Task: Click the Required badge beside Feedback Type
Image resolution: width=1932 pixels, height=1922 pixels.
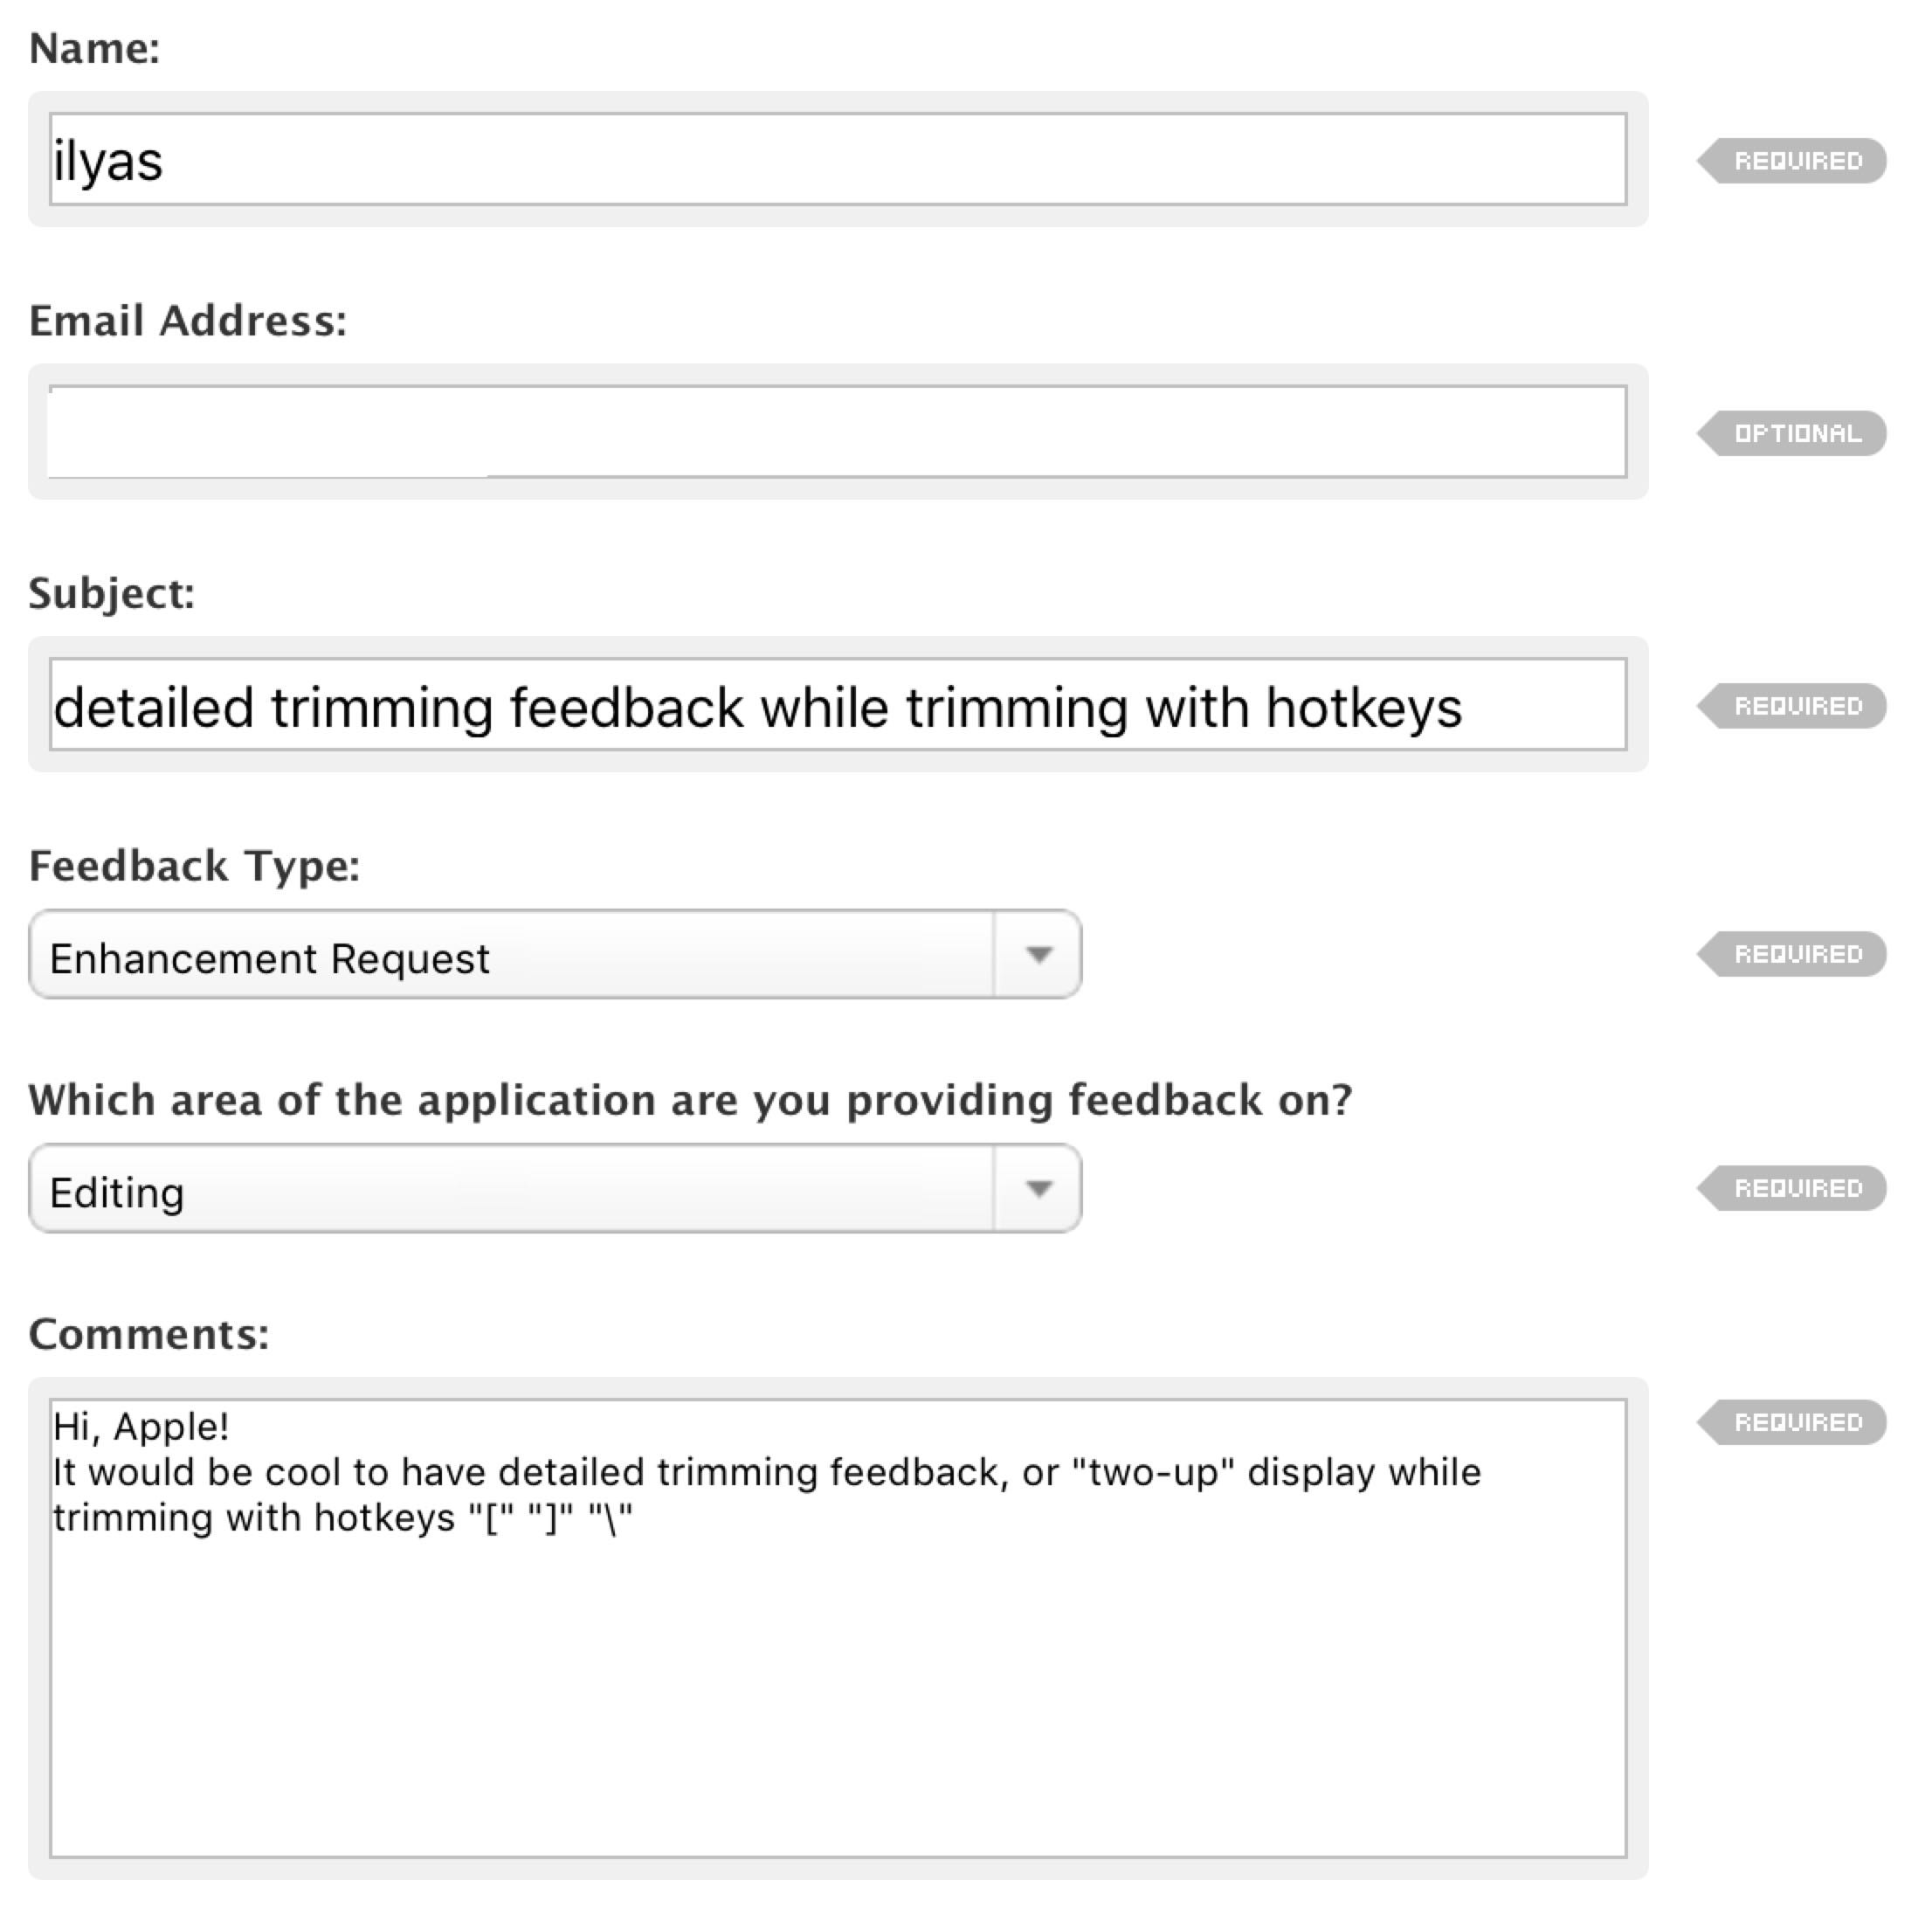Action: point(1791,954)
